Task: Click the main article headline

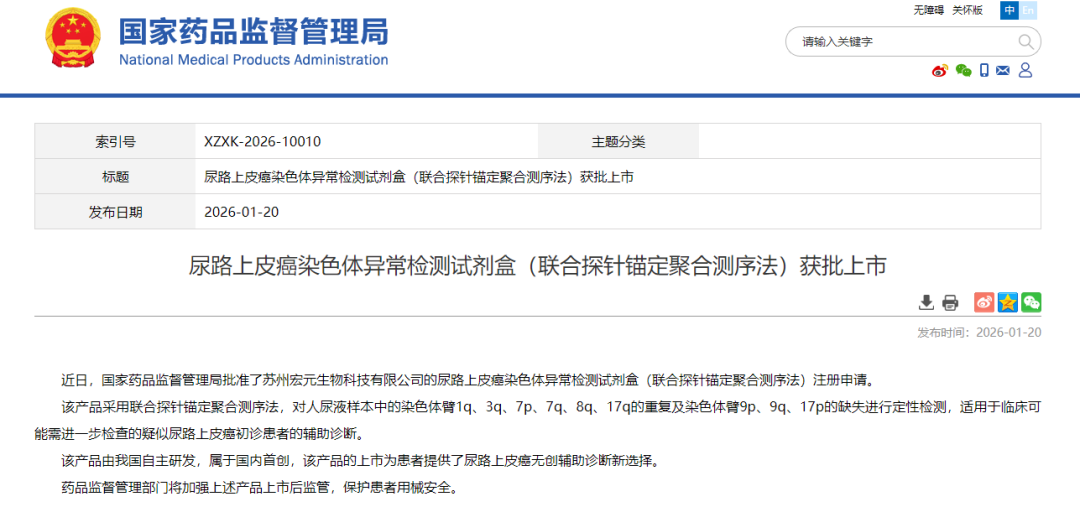Action: coord(537,267)
